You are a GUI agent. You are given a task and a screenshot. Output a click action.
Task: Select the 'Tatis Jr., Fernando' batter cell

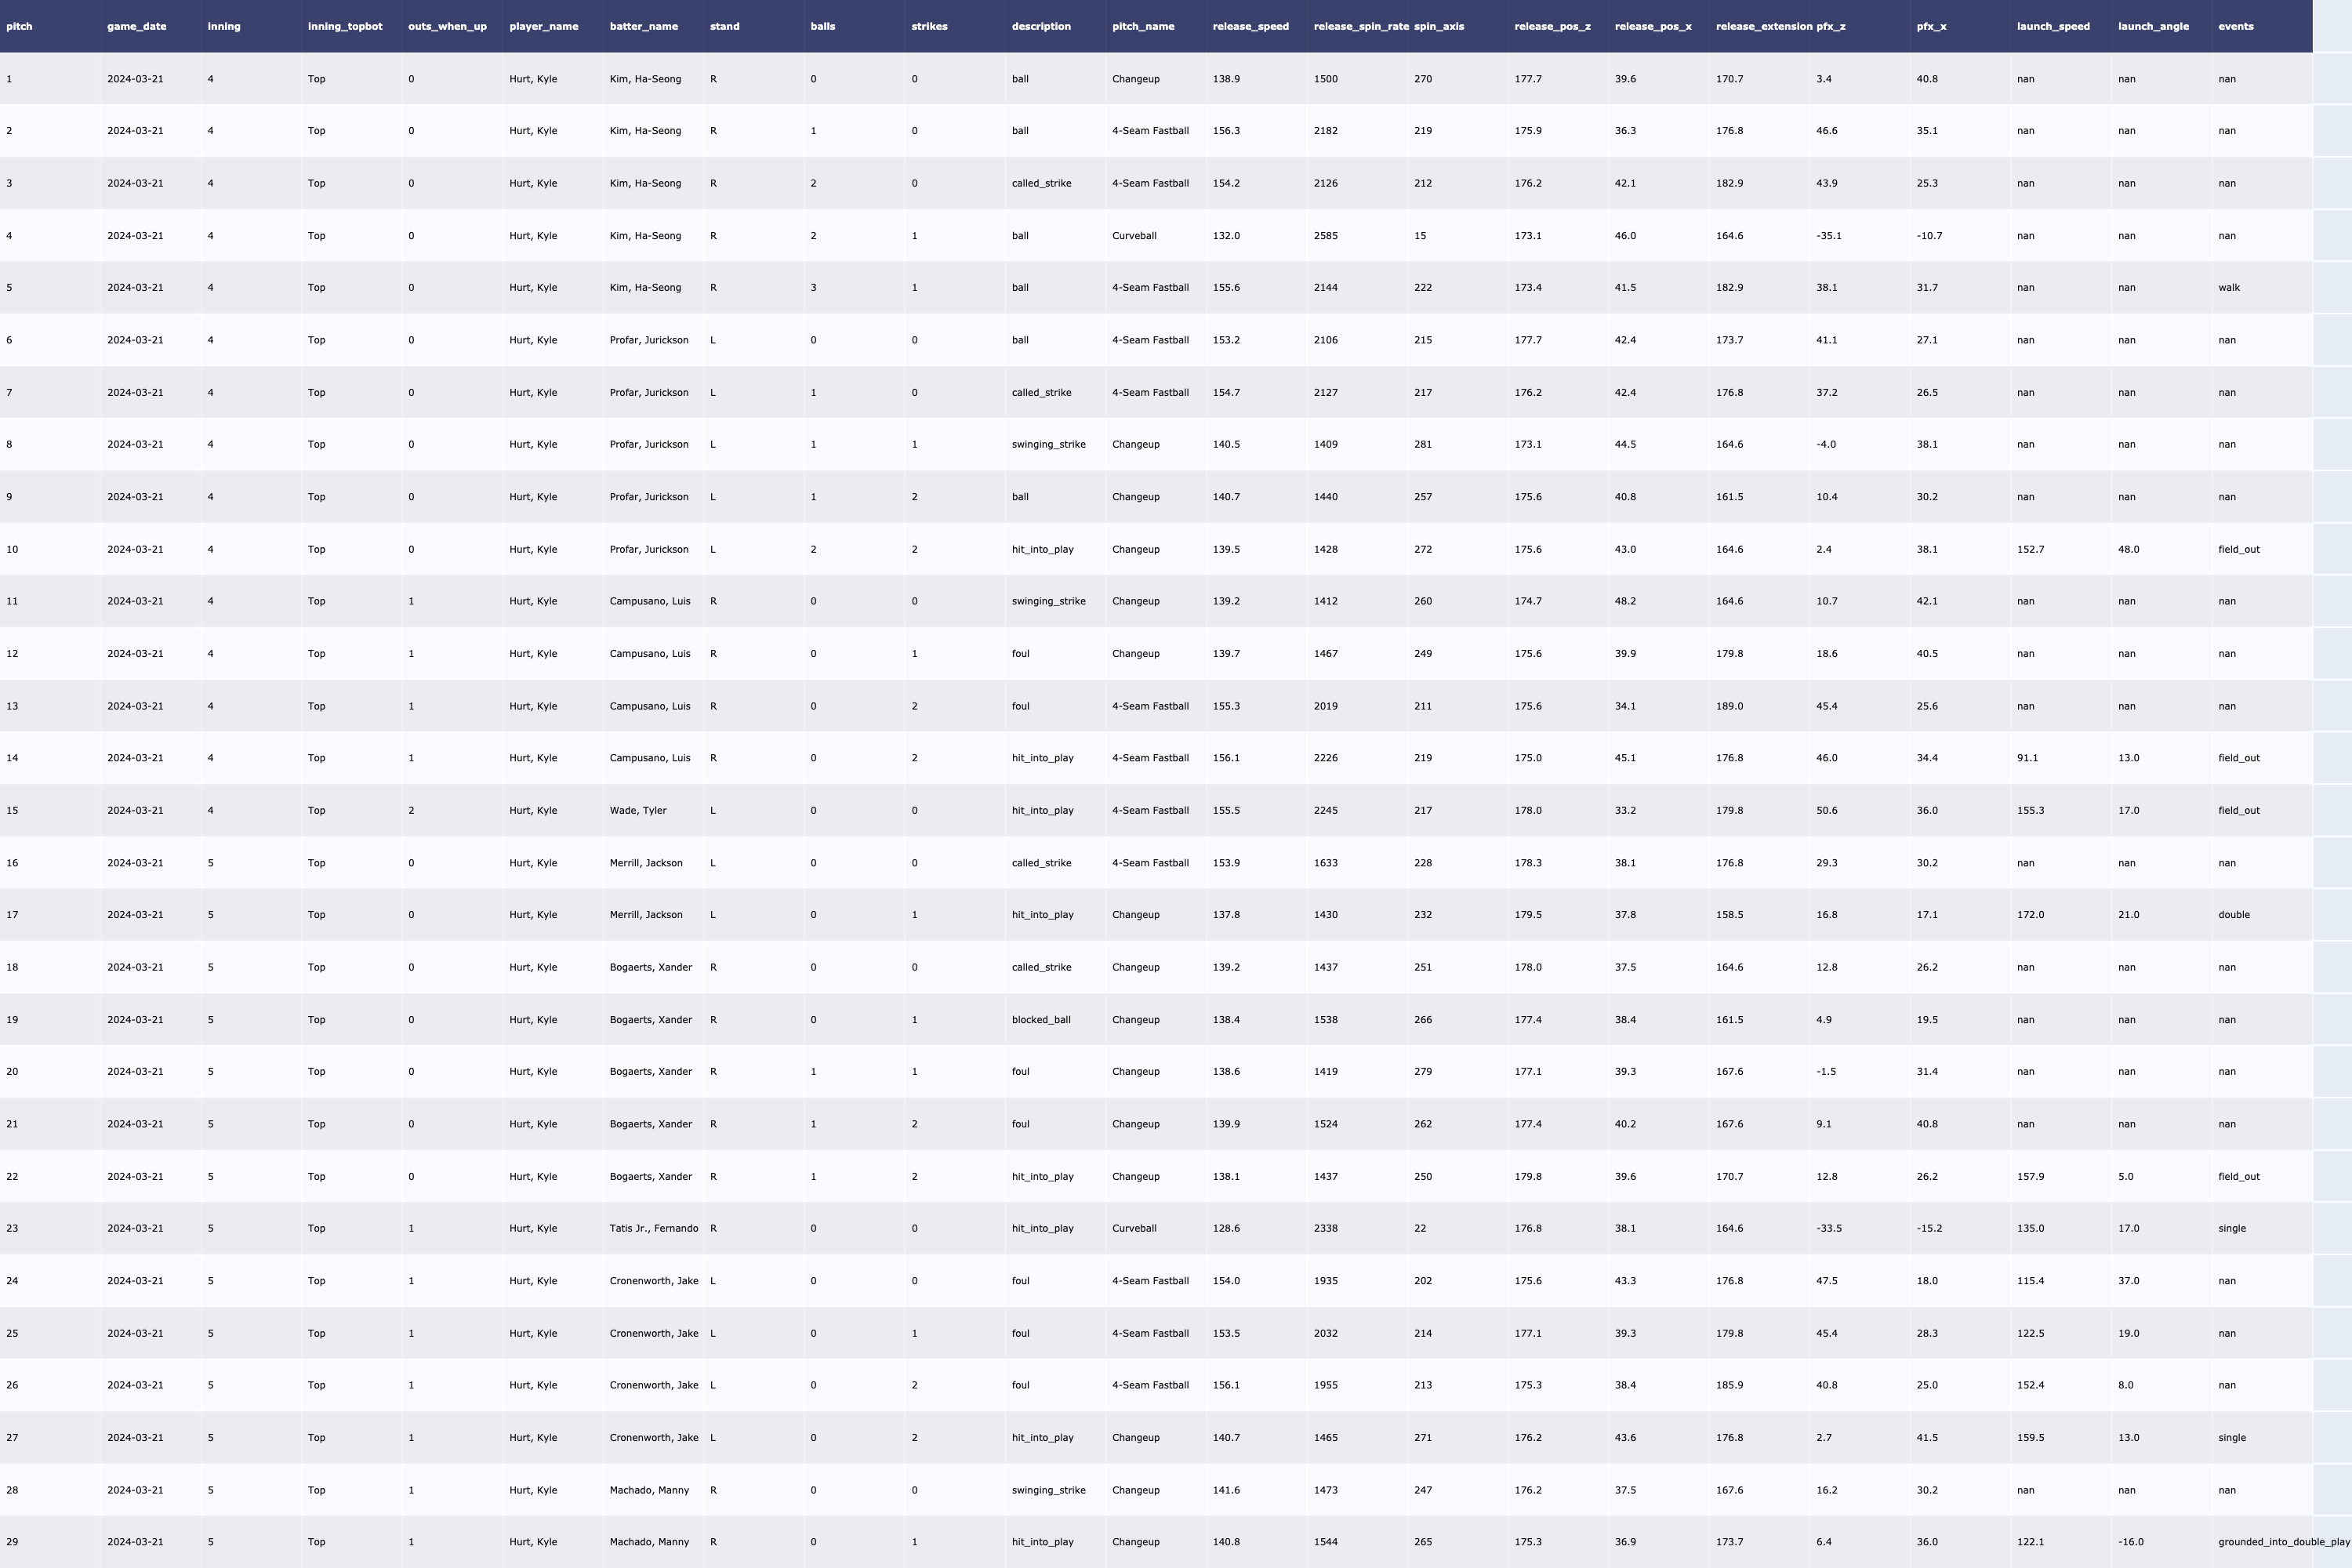tap(654, 1228)
